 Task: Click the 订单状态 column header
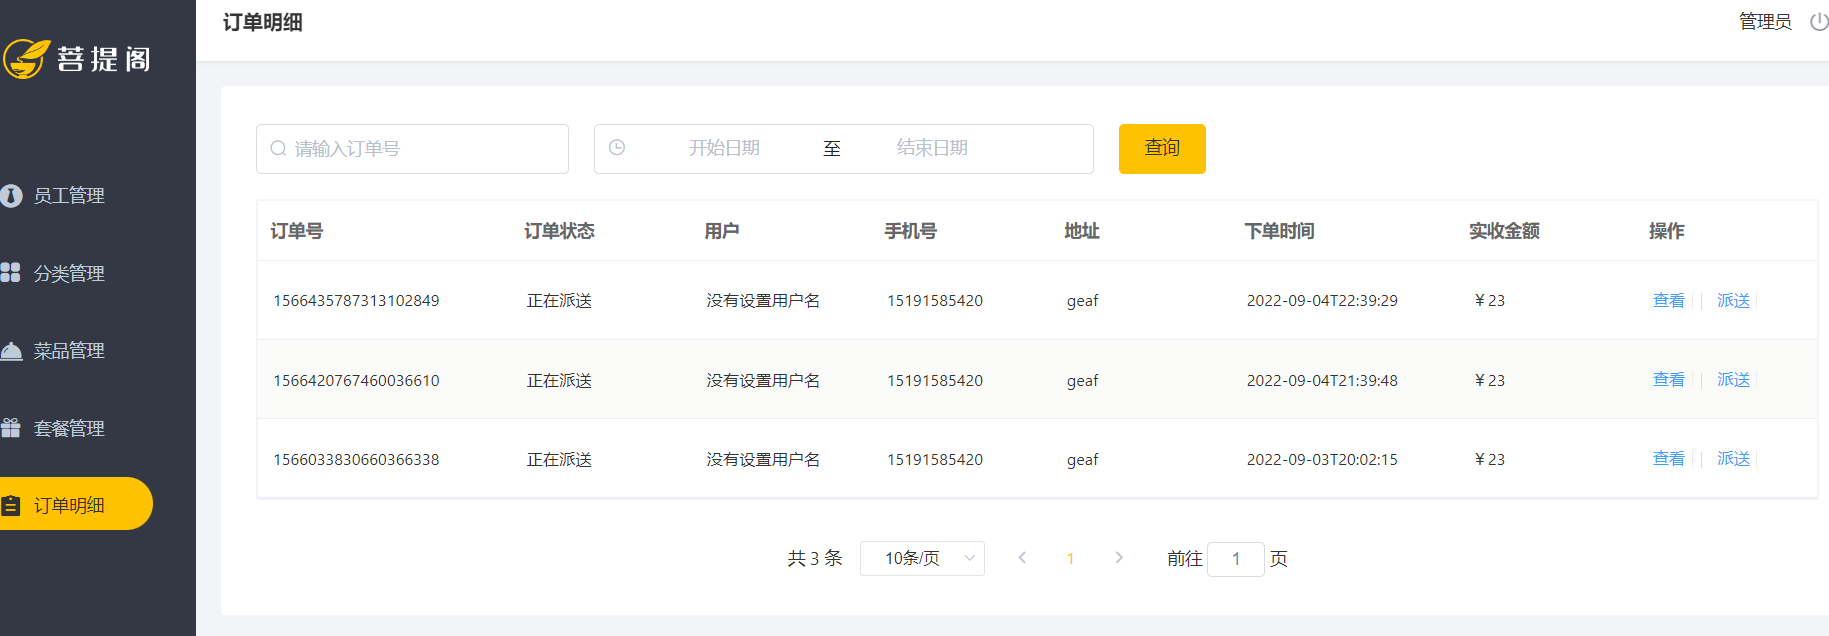[x=559, y=231]
